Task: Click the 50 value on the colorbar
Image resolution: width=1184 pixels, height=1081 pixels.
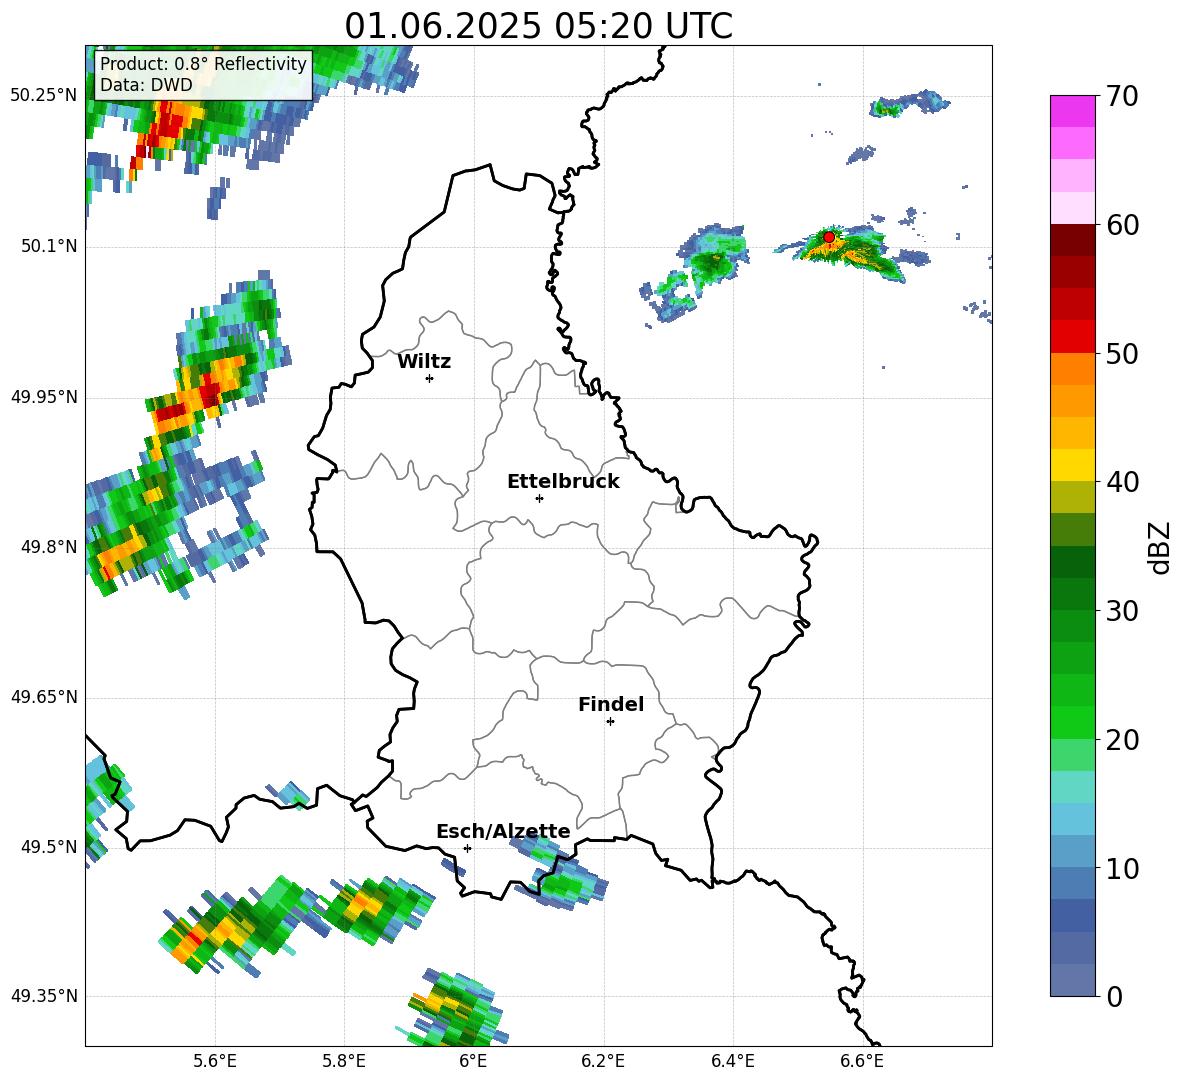Action: tap(1122, 353)
